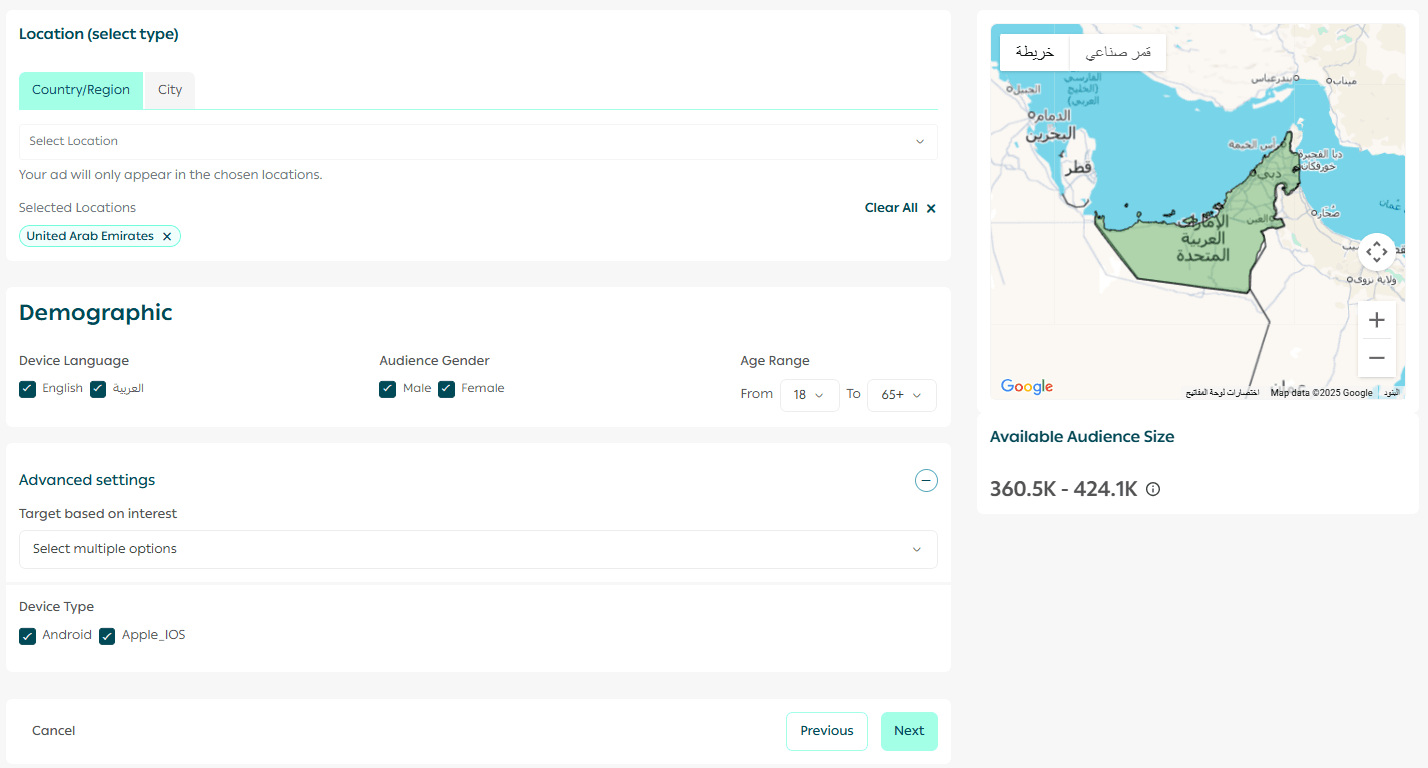Go back with the Previous button
The image size is (1428, 768).
point(826,731)
